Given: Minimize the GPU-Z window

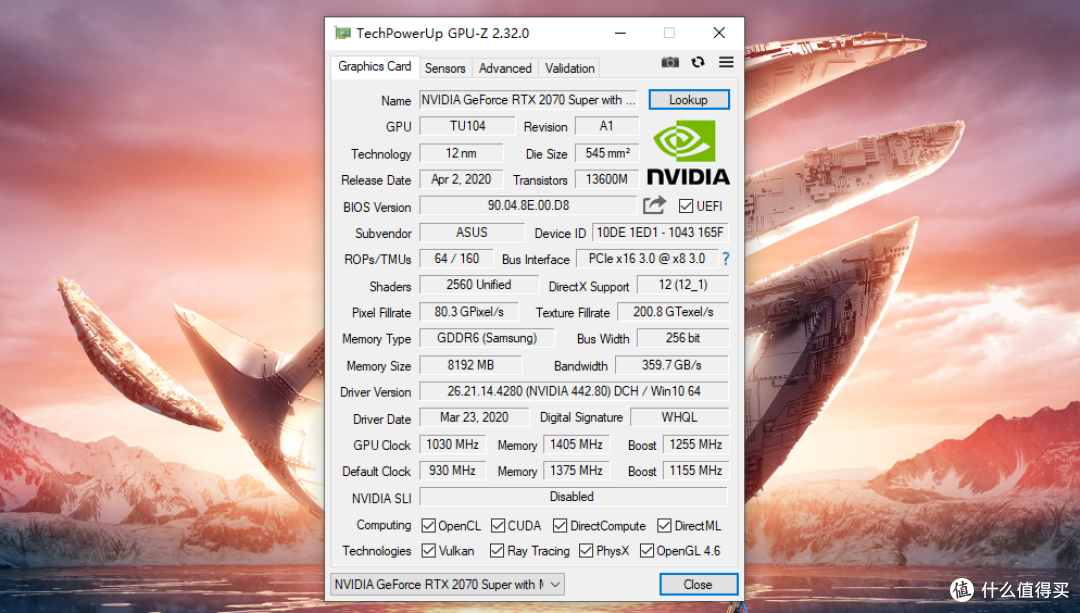Looking at the screenshot, I should 621,33.
